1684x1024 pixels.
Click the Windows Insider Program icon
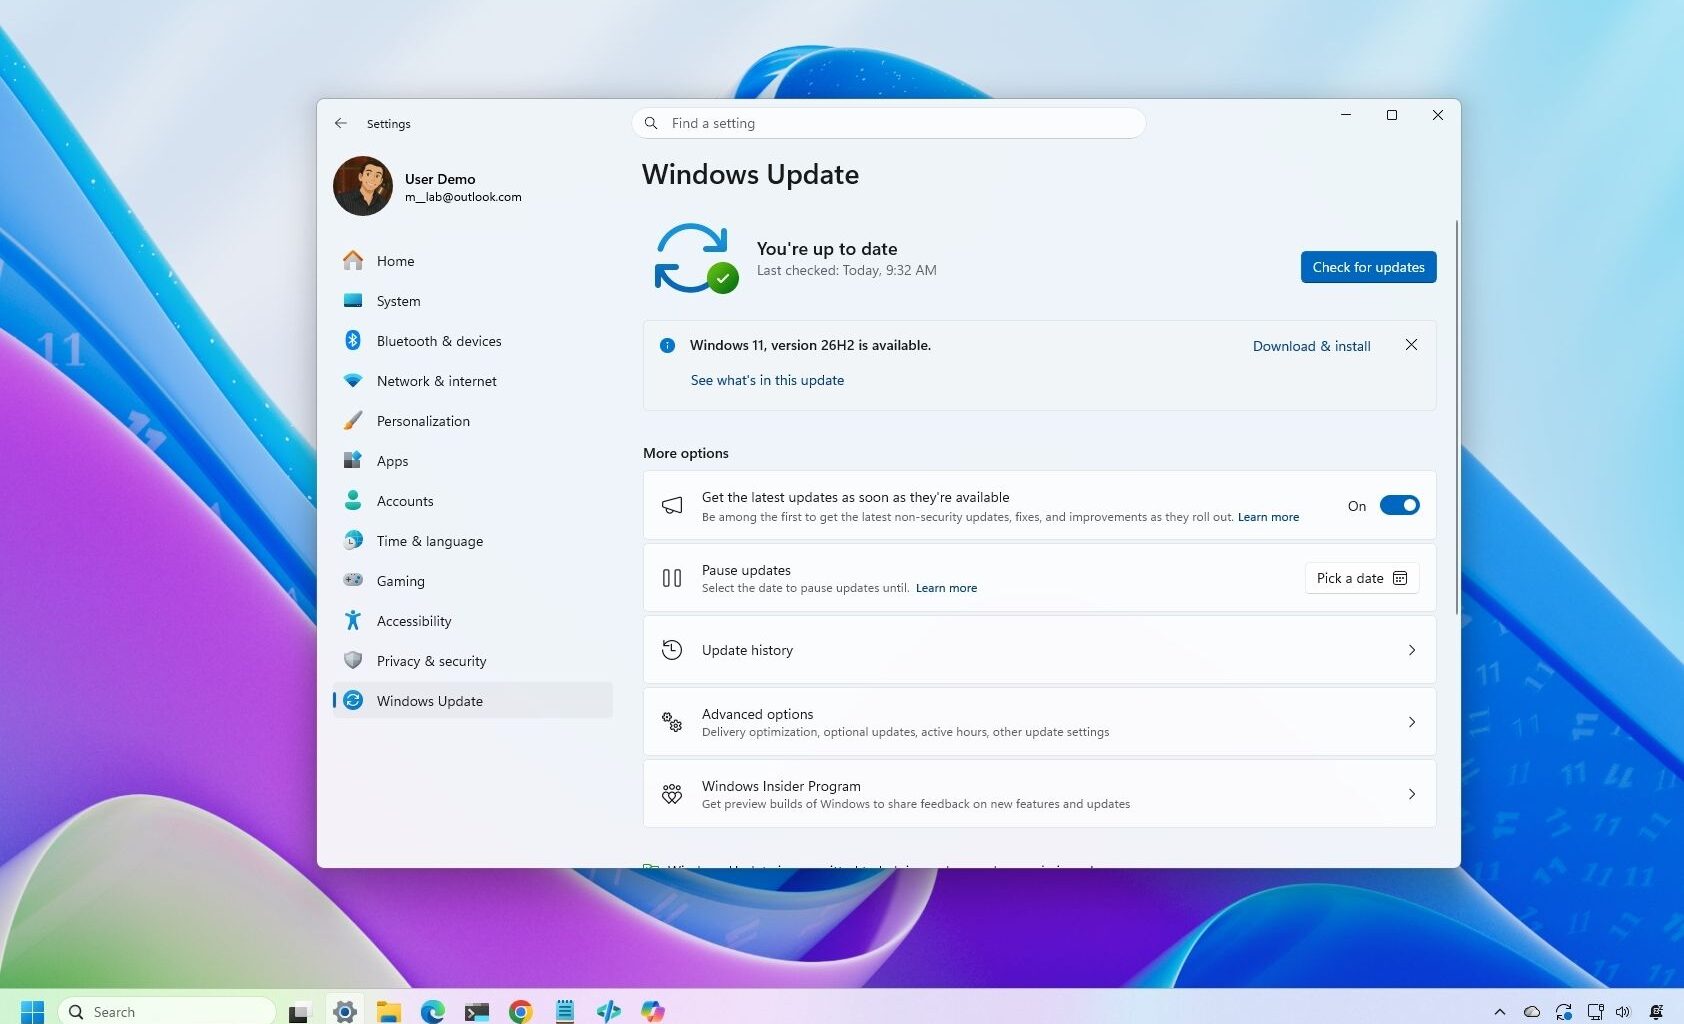coord(672,794)
